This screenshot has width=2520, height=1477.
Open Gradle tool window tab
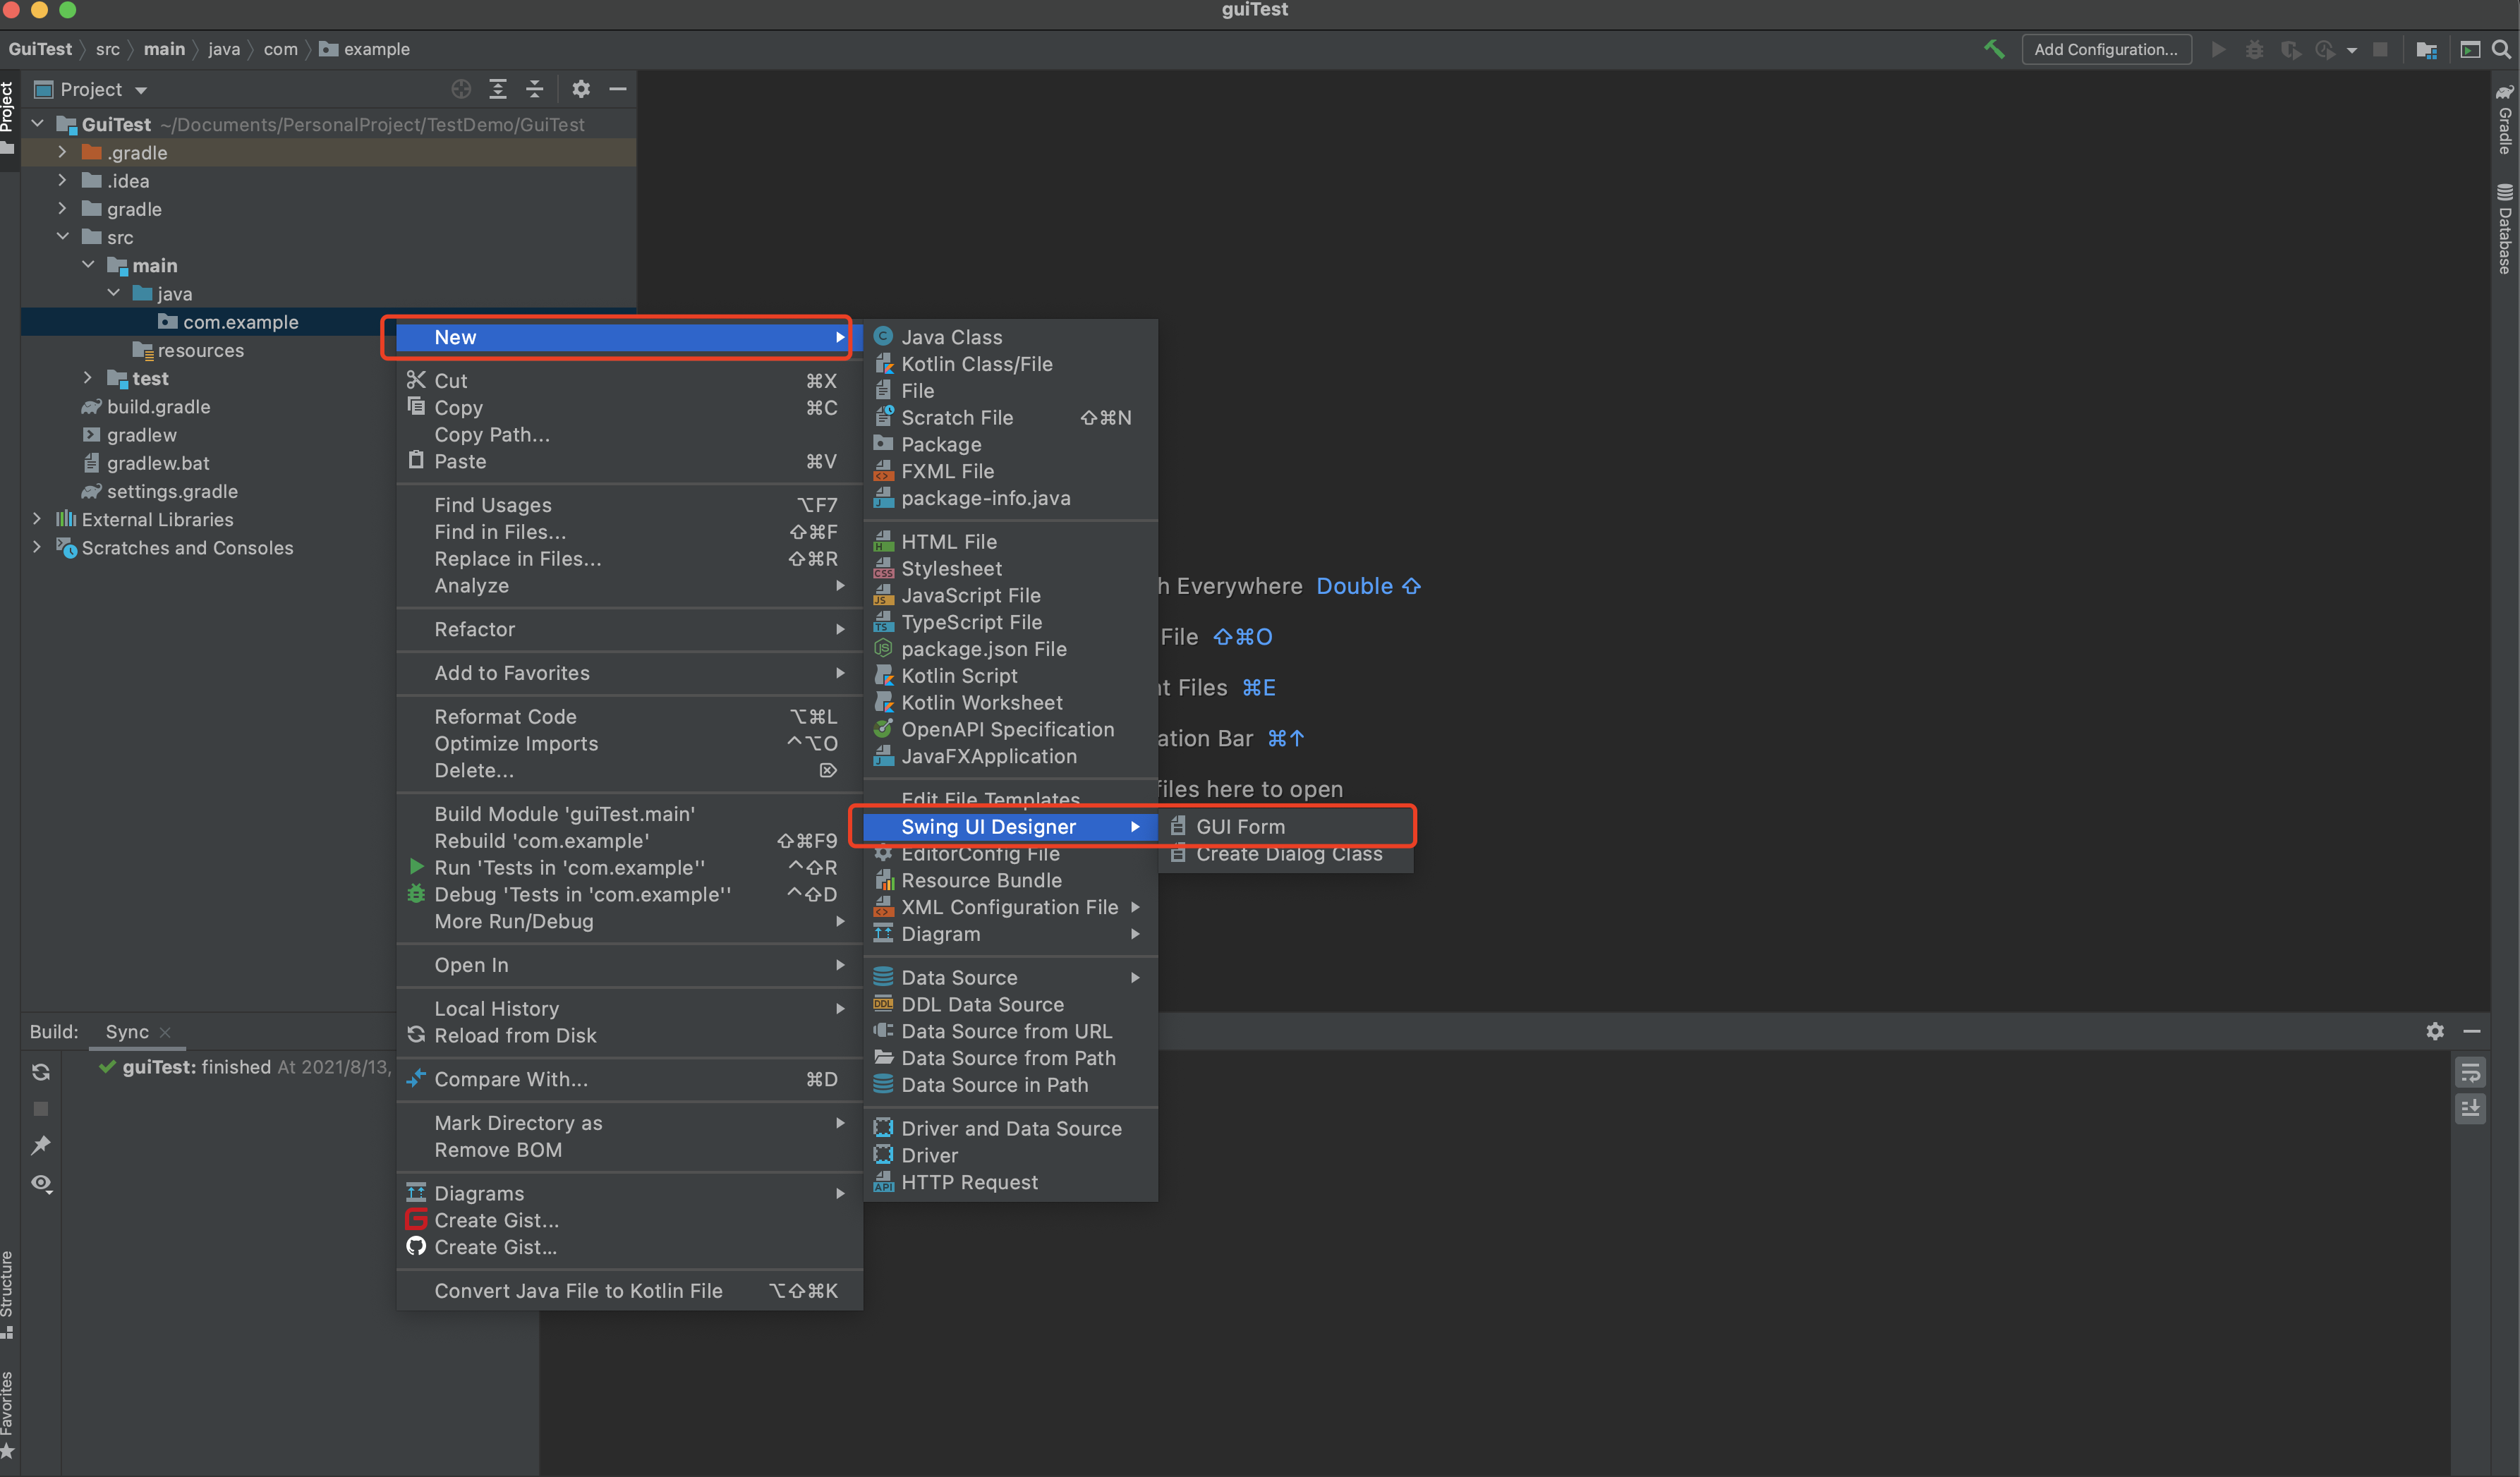click(2504, 119)
